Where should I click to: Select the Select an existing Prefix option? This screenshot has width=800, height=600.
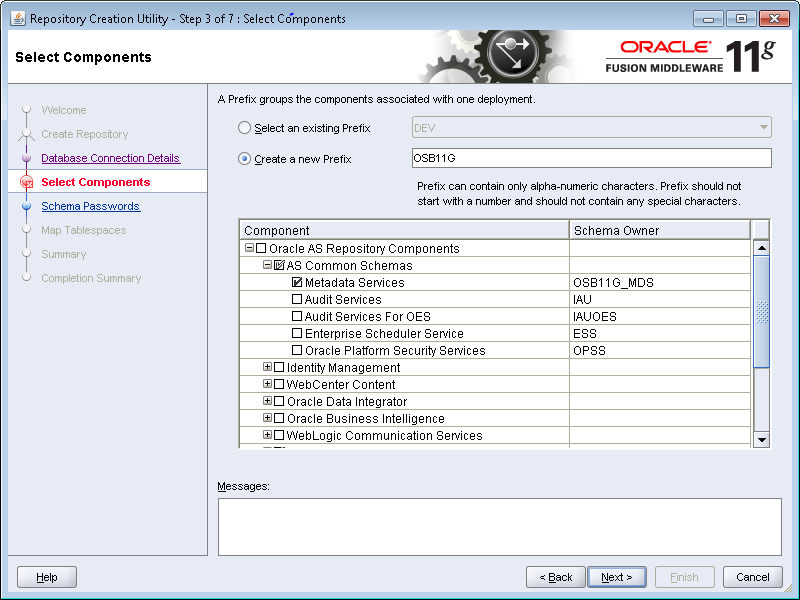pyautogui.click(x=242, y=128)
